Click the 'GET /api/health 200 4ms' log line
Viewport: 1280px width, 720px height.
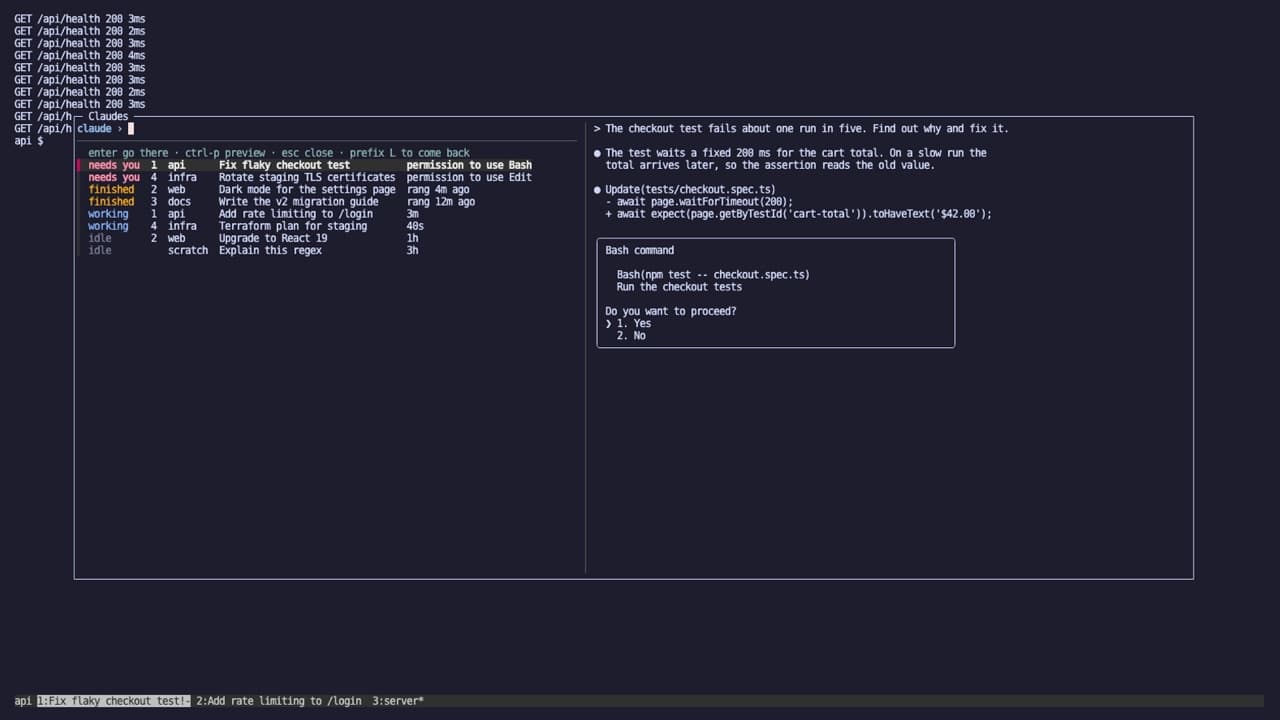(x=79, y=55)
